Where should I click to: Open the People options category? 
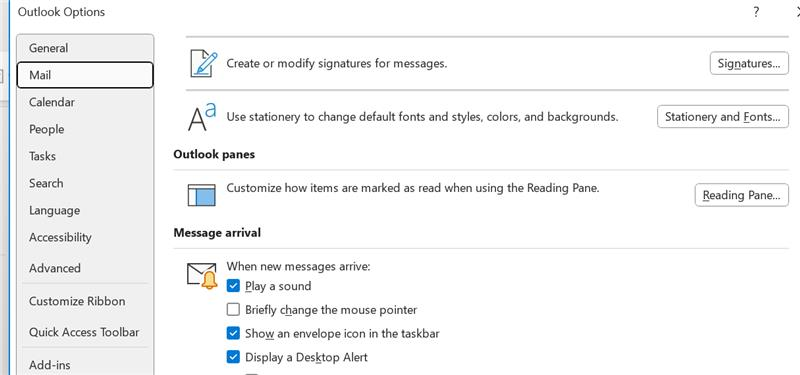85,129
